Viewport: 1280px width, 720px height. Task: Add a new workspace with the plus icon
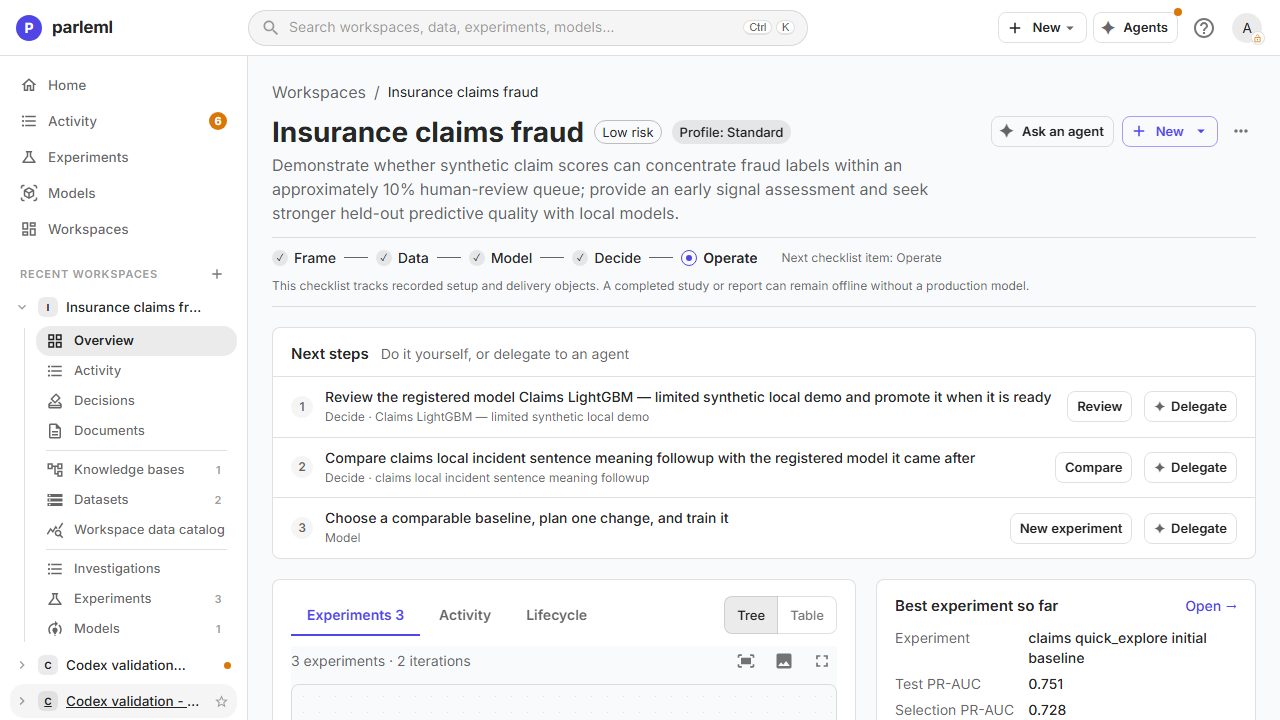pos(217,274)
